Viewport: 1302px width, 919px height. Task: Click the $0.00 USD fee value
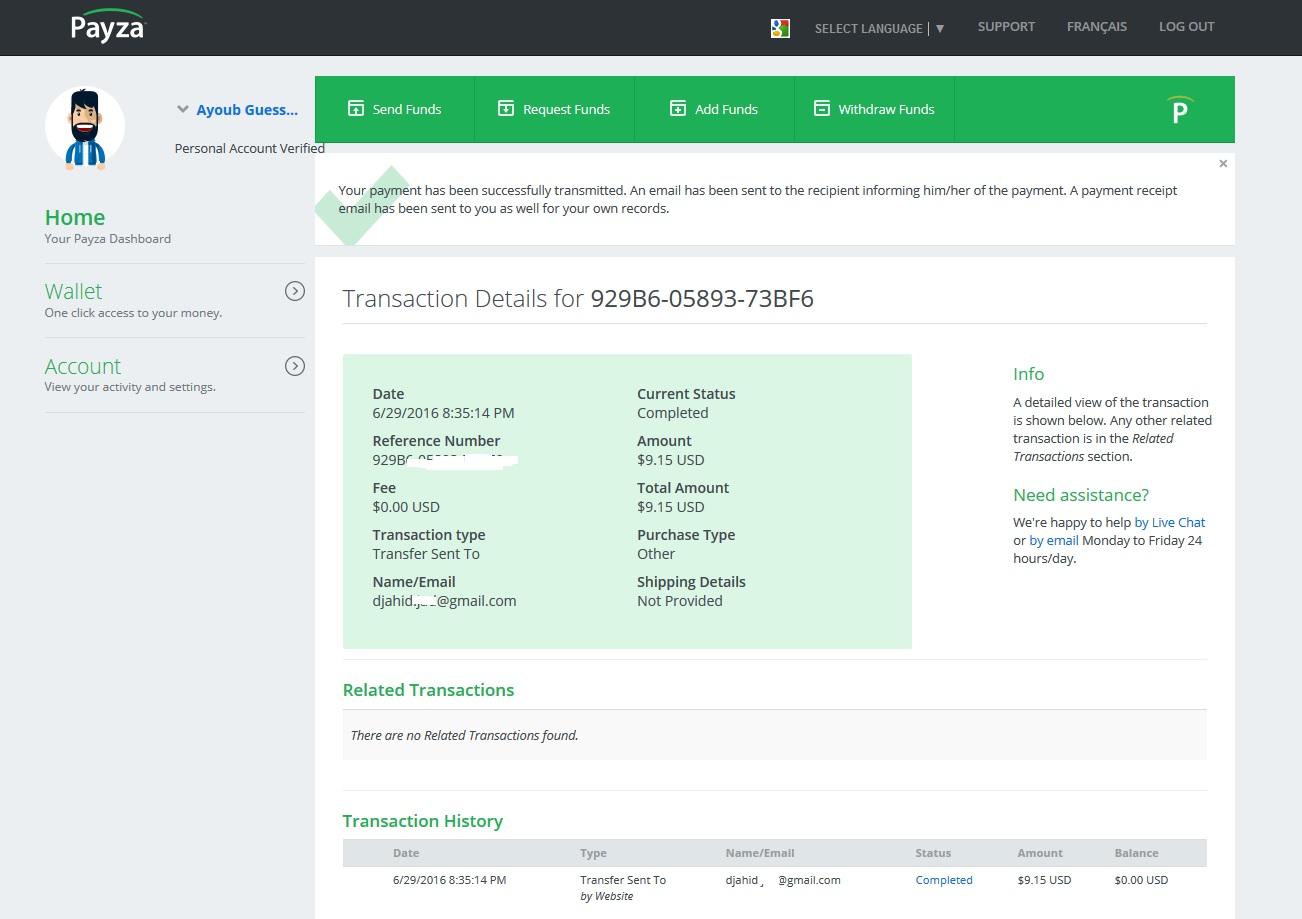(x=406, y=507)
